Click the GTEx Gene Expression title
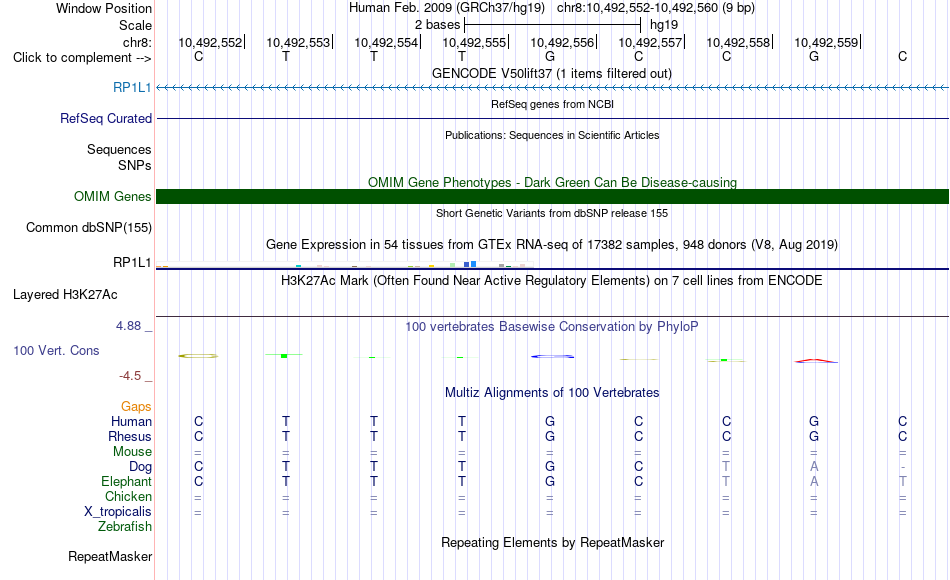 (x=552, y=245)
